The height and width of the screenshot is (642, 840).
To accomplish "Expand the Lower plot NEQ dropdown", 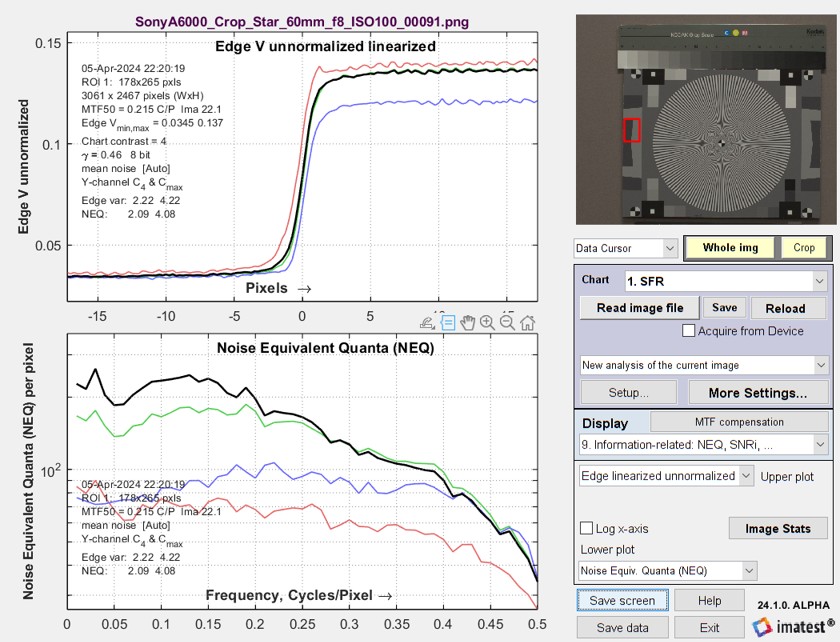I will point(668,571).
